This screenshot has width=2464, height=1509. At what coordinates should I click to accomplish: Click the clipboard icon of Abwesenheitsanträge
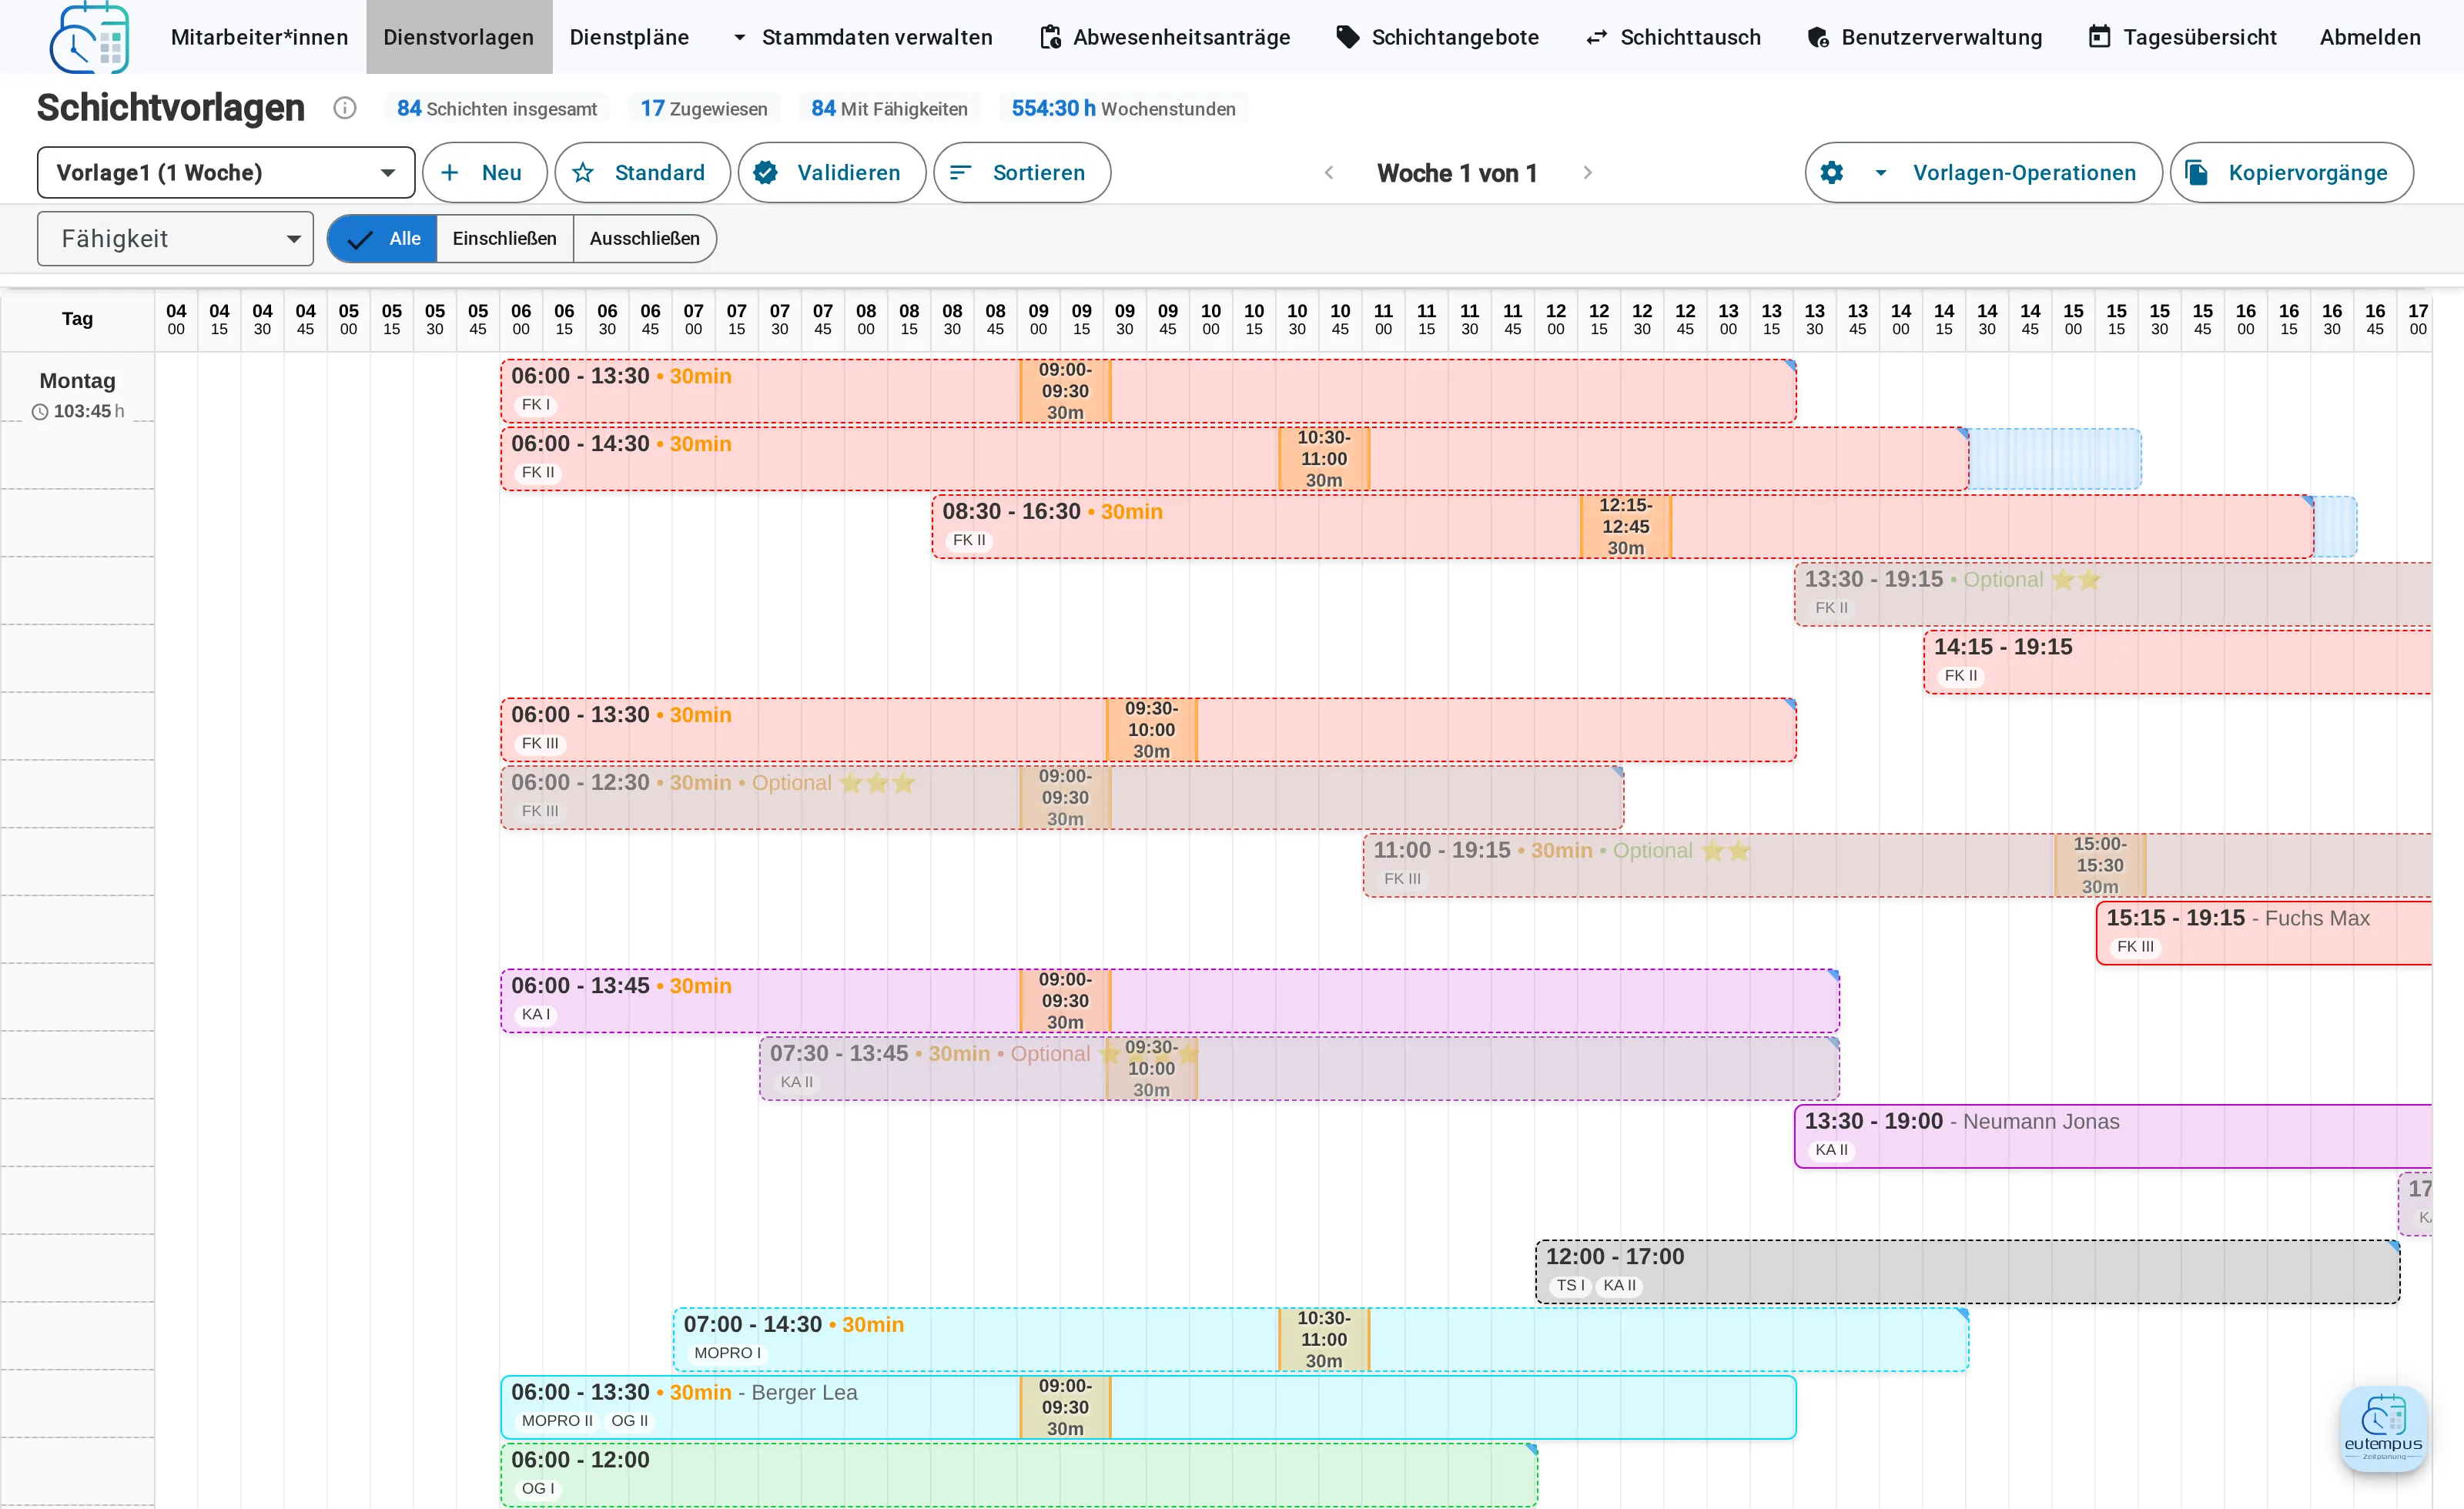click(x=1050, y=37)
